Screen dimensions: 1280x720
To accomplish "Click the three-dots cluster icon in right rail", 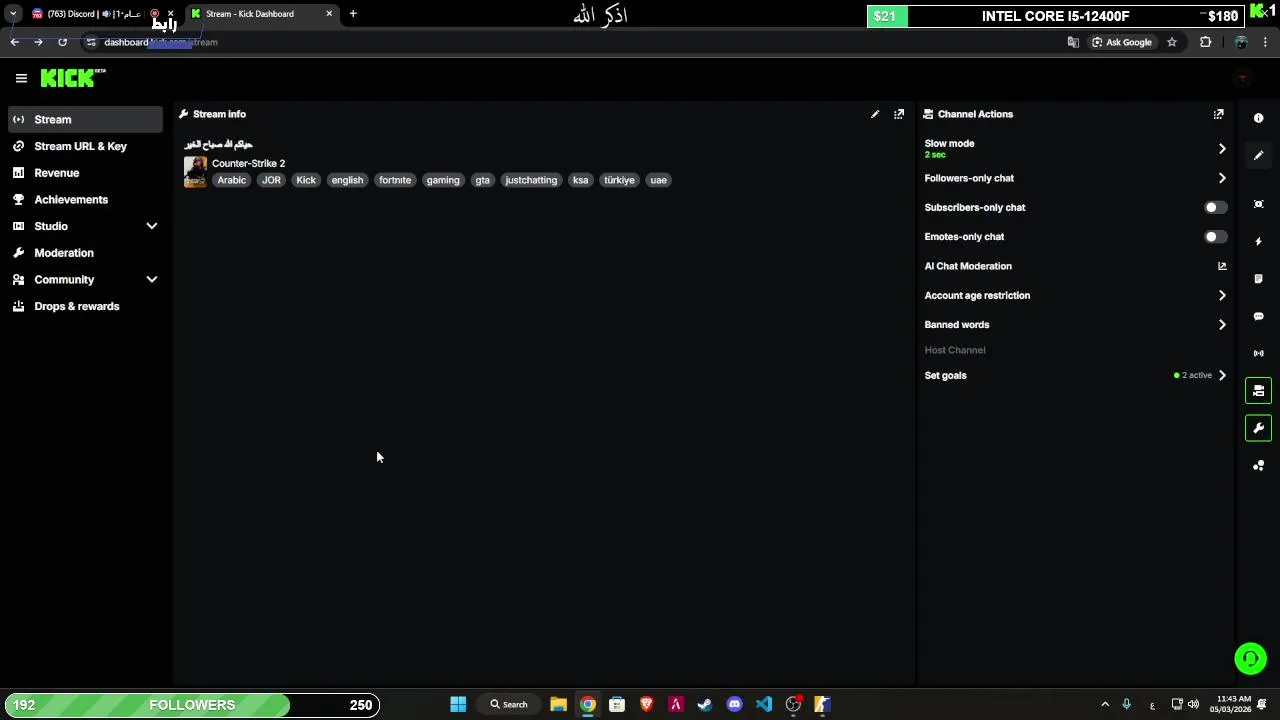I will (1259, 466).
